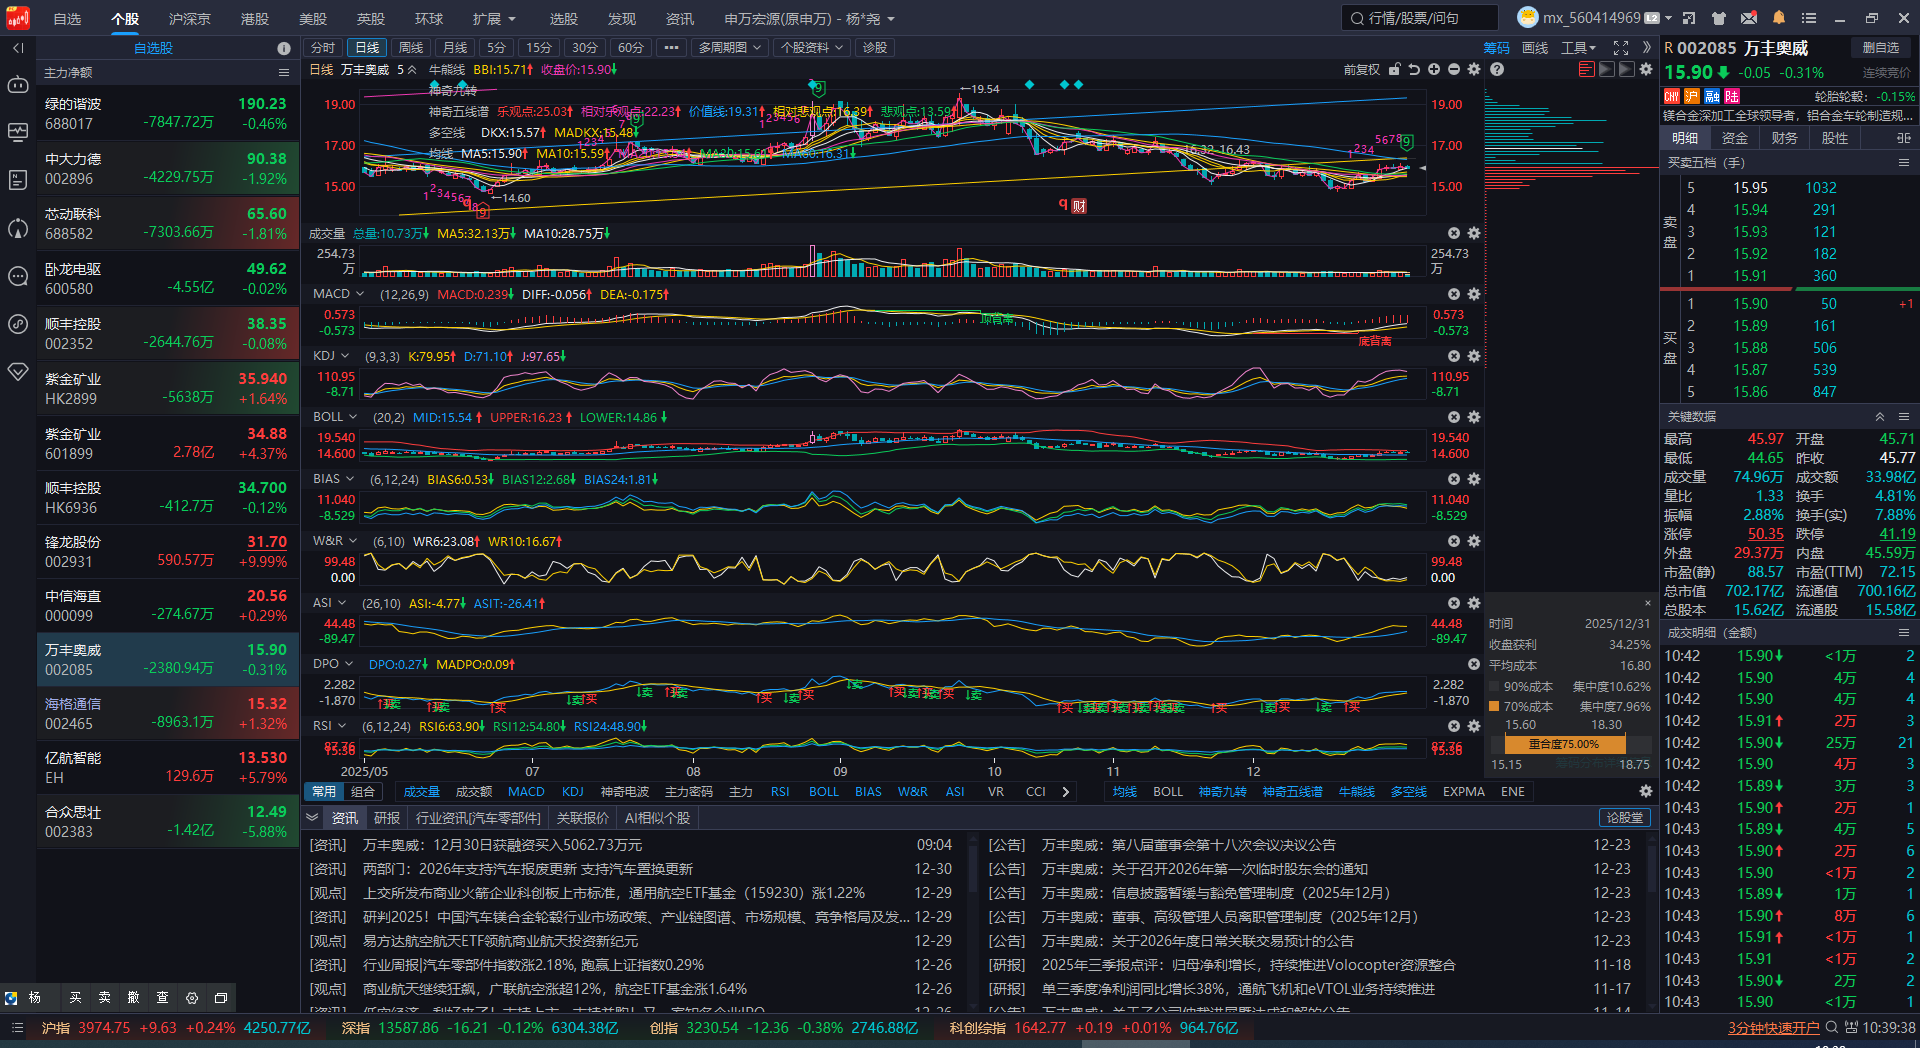Open the 多周期图 dropdown
The image size is (1920, 1048).
tap(730, 48)
